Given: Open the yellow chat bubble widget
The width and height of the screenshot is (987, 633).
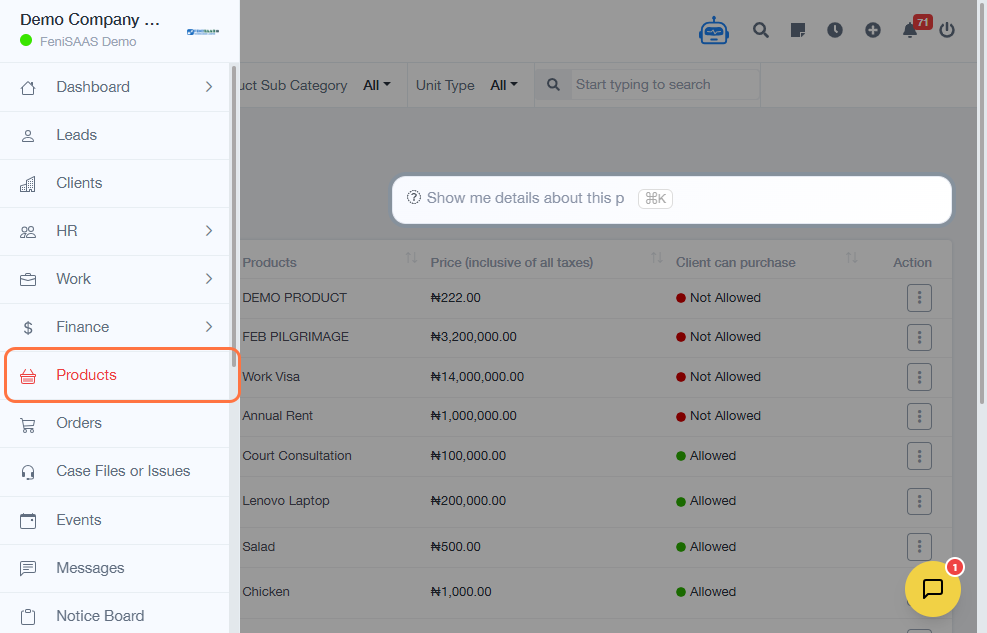Looking at the screenshot, I should point(932,589).
